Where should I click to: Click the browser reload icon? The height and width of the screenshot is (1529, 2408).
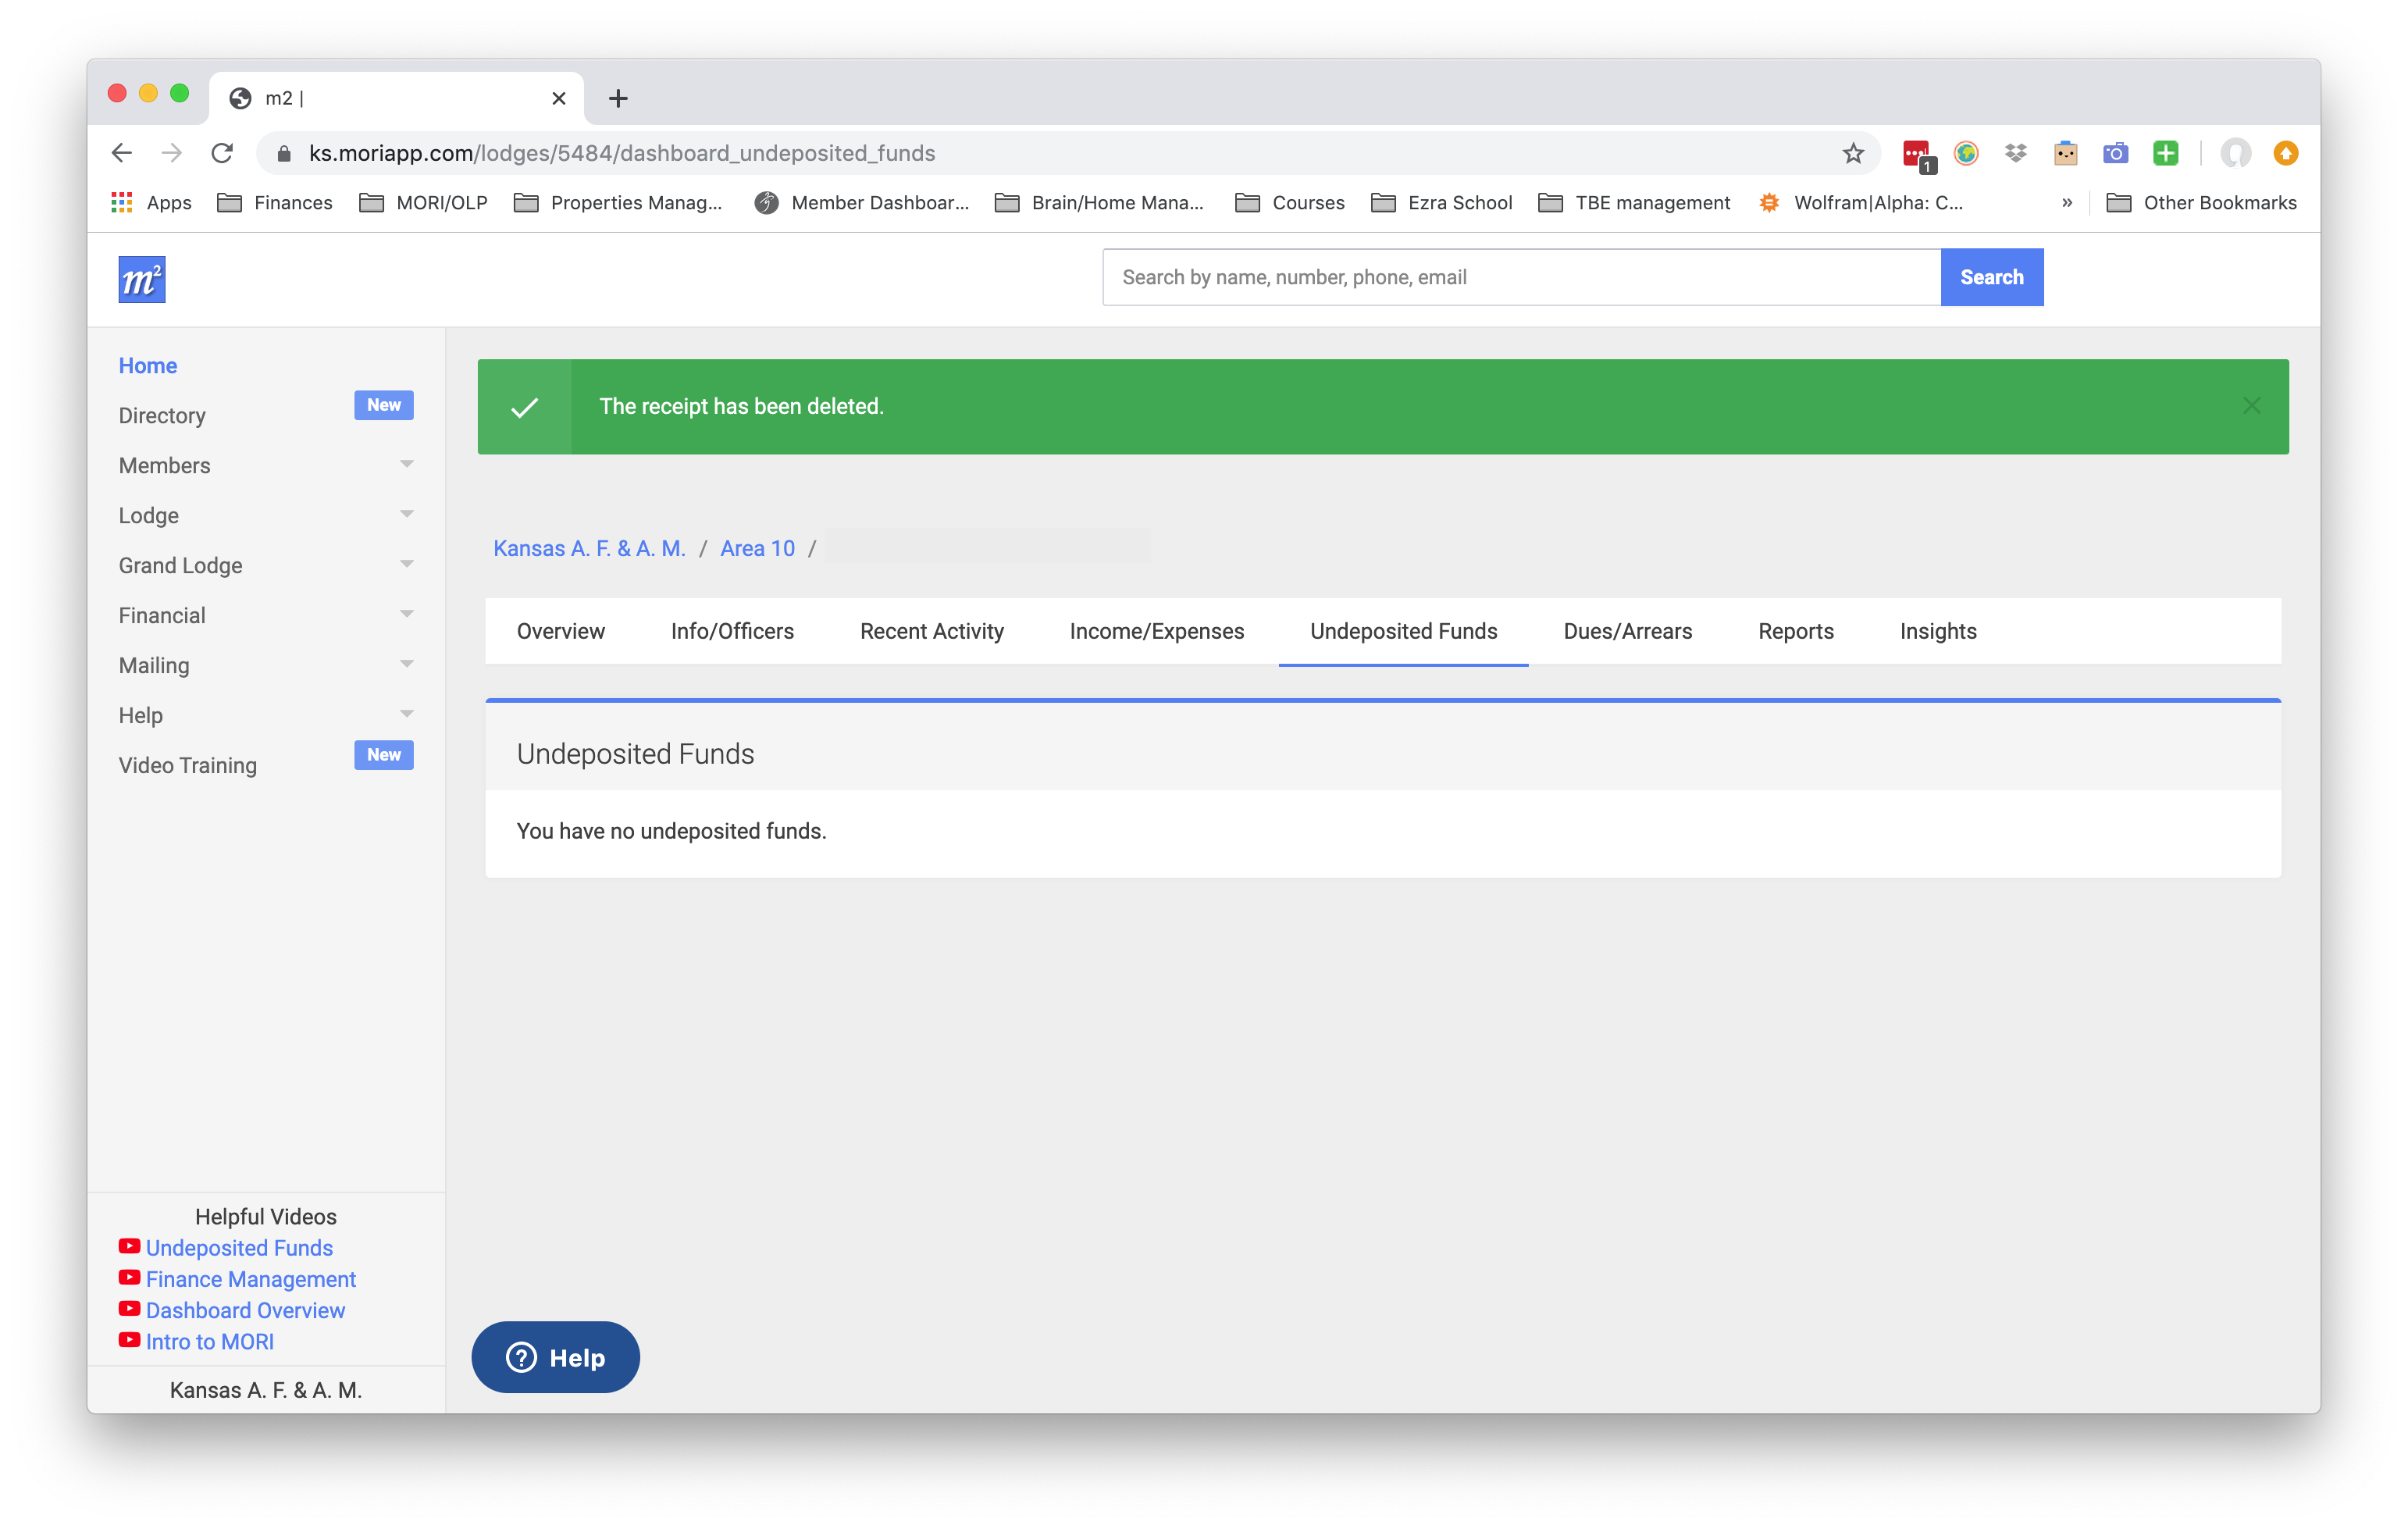[222, 153]
